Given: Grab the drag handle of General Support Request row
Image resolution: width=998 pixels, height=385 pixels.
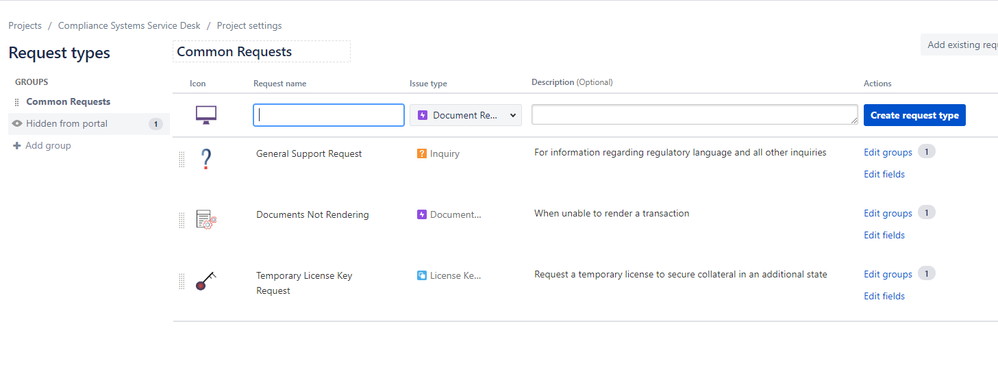Looking at the screenshot, I should [181, 159].
